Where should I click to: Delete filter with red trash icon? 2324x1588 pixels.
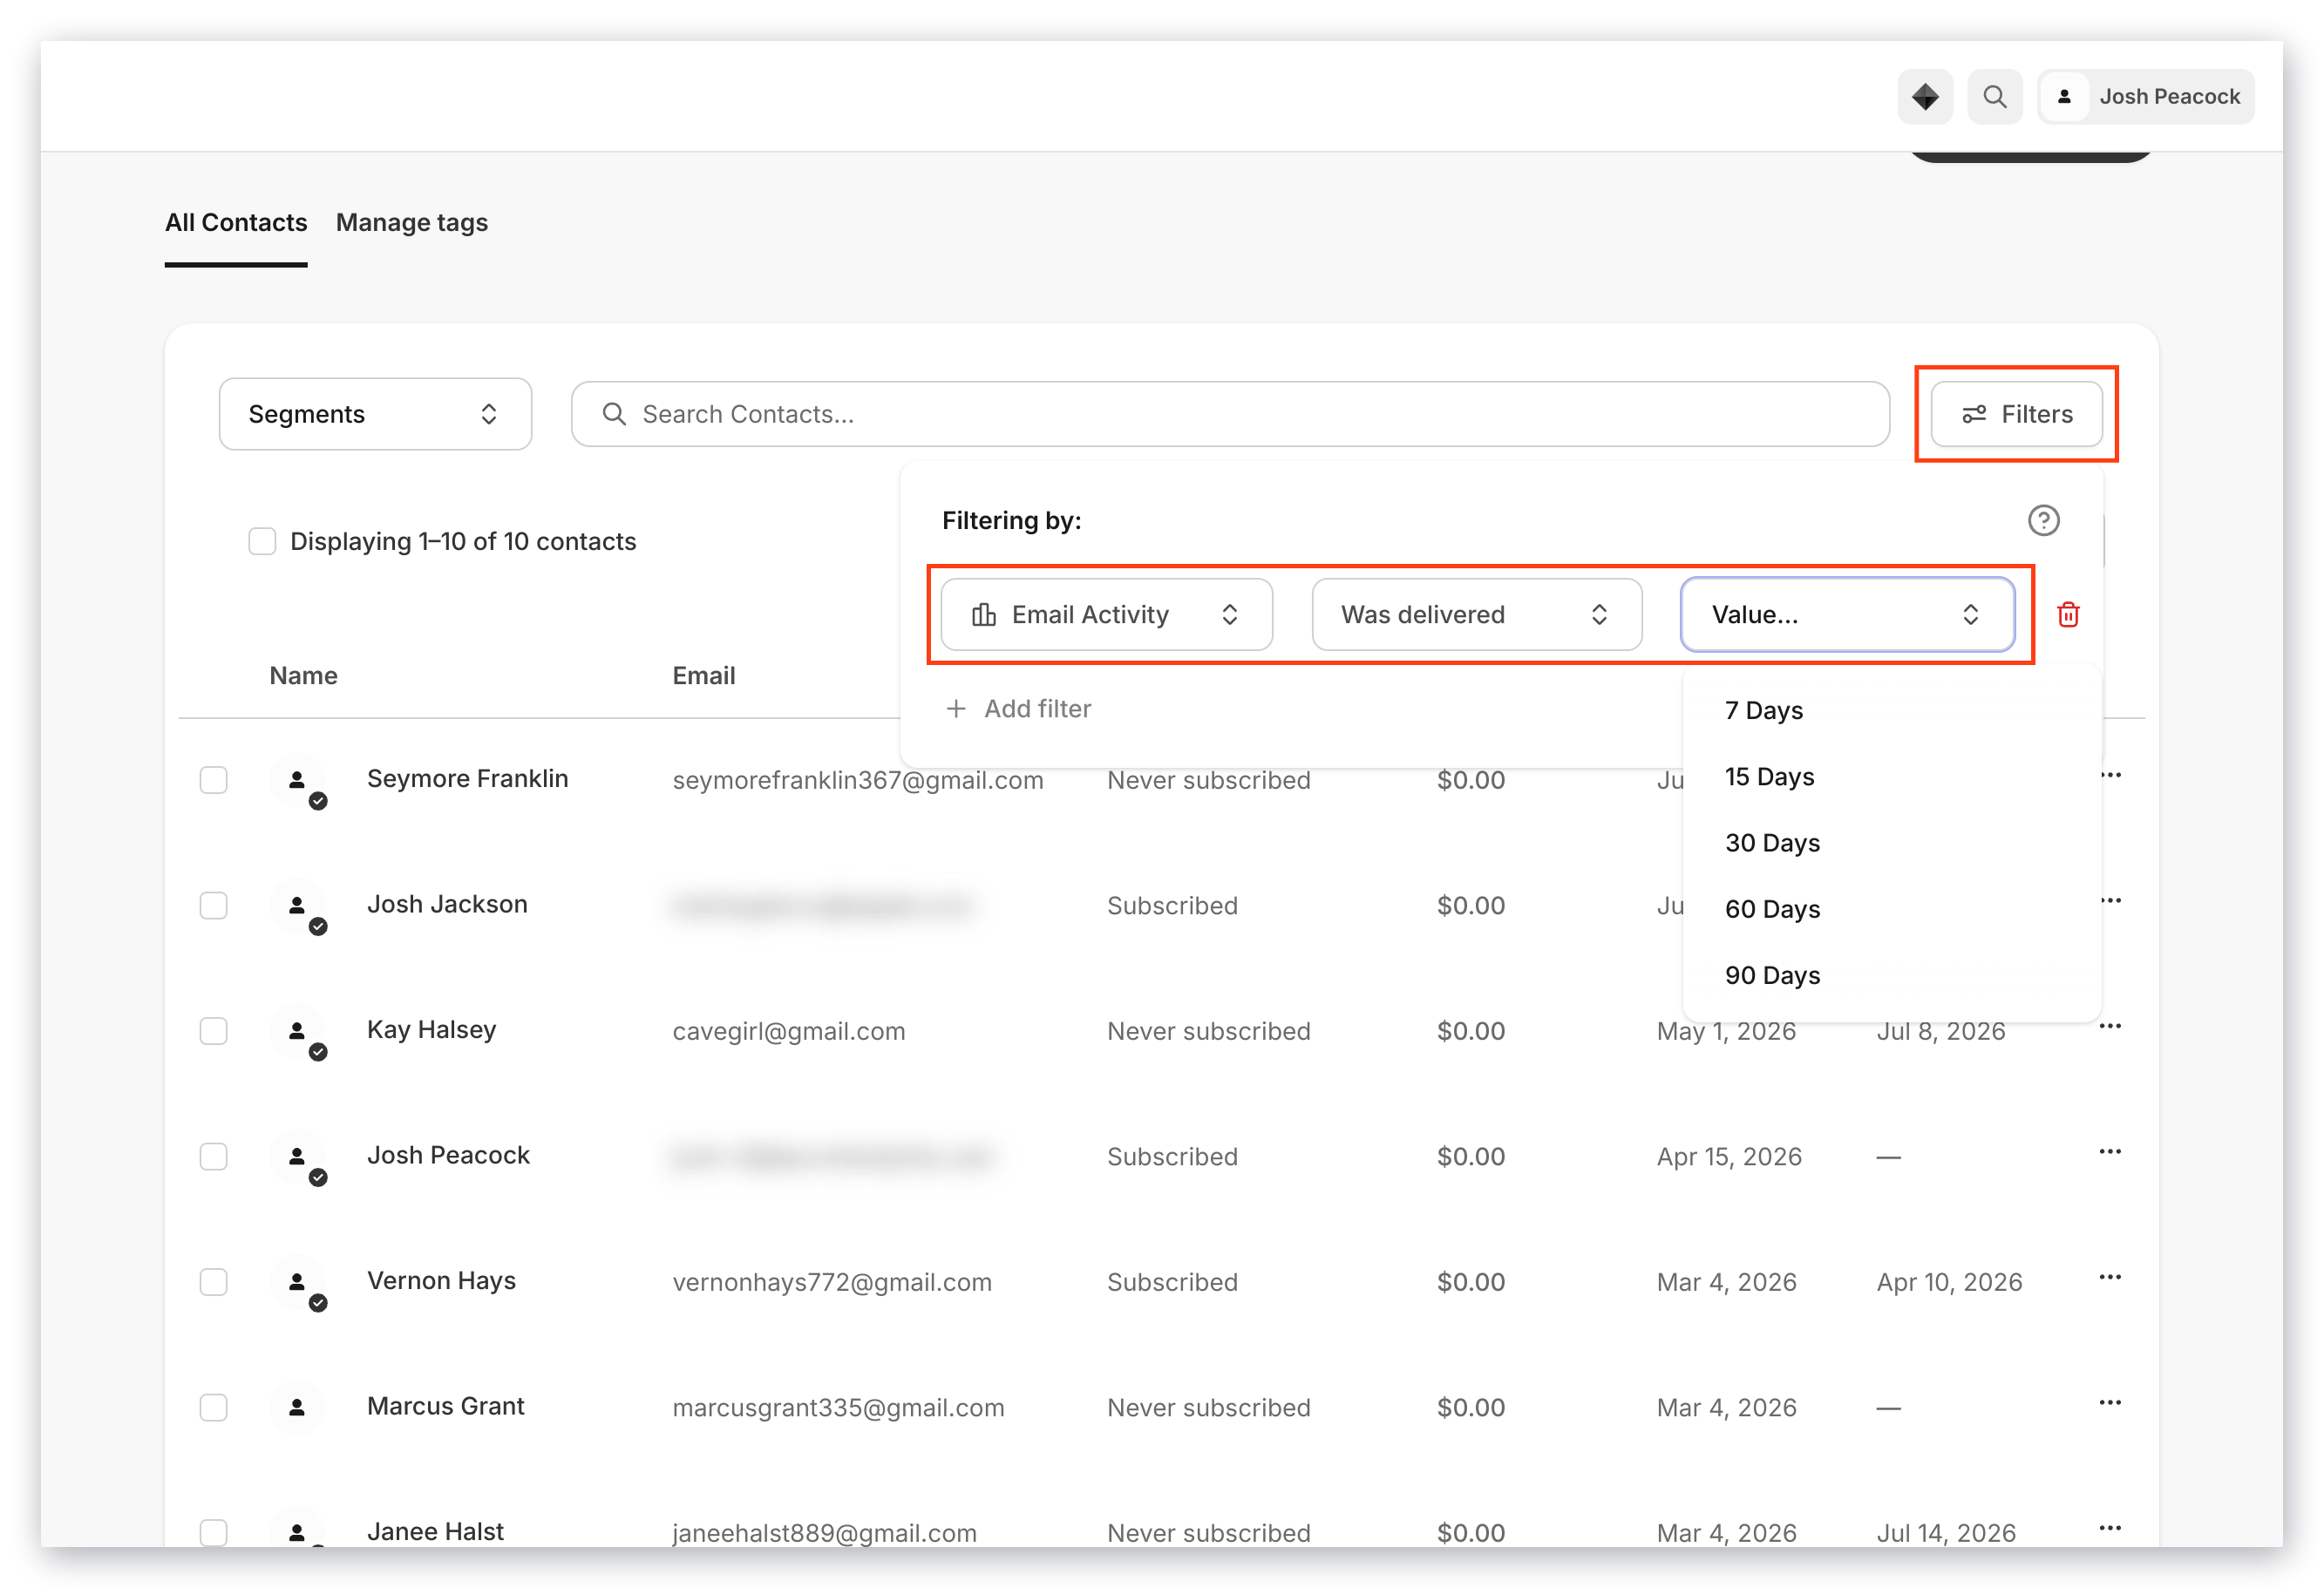2068,614
